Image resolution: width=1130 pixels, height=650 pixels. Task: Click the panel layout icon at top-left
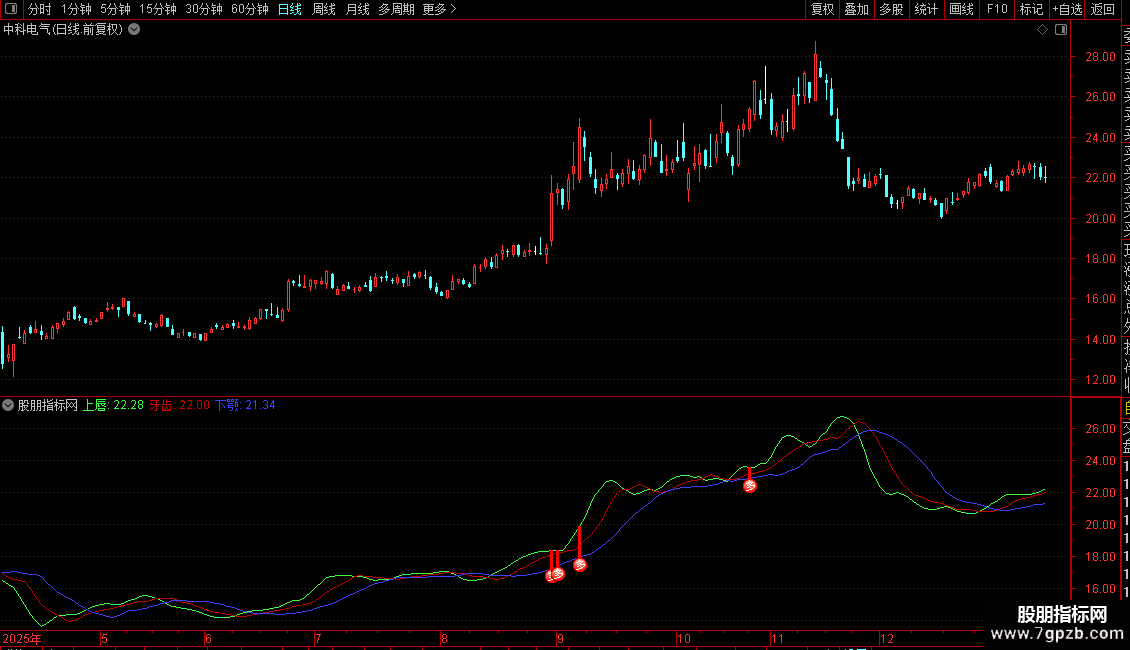tap(11, 9)
